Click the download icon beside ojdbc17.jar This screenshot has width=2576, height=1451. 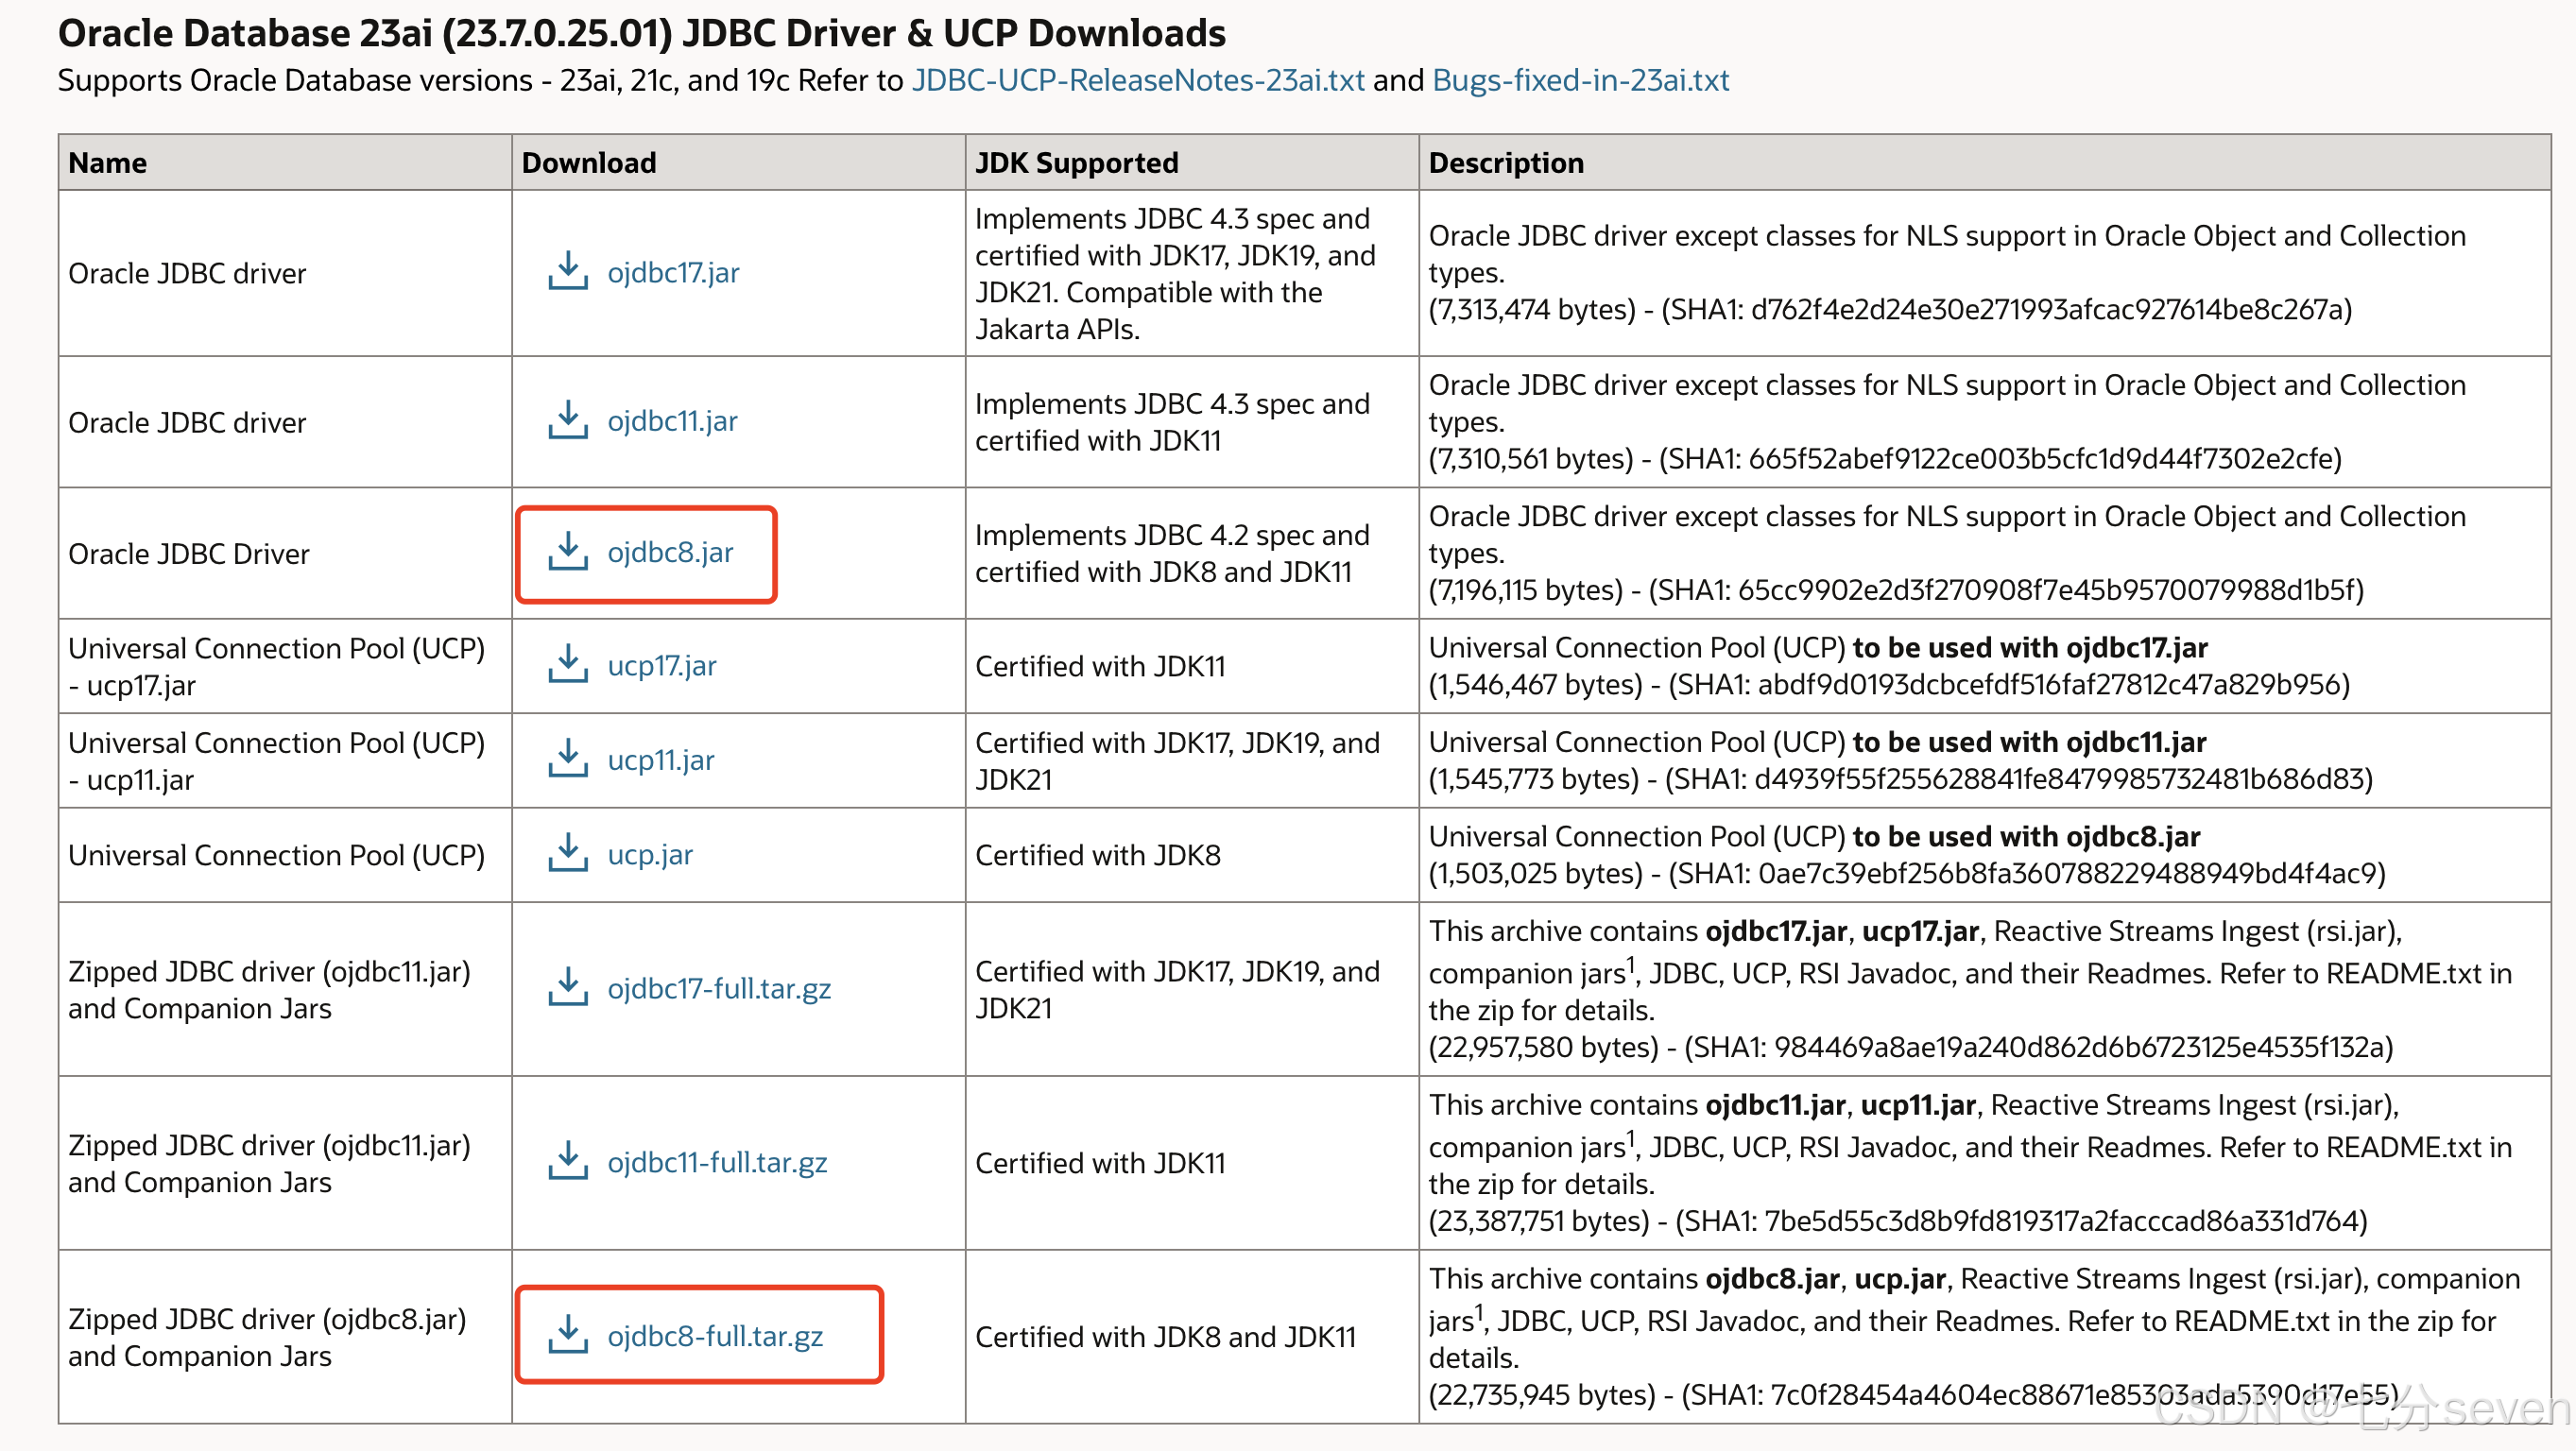[x=568, y=271]
